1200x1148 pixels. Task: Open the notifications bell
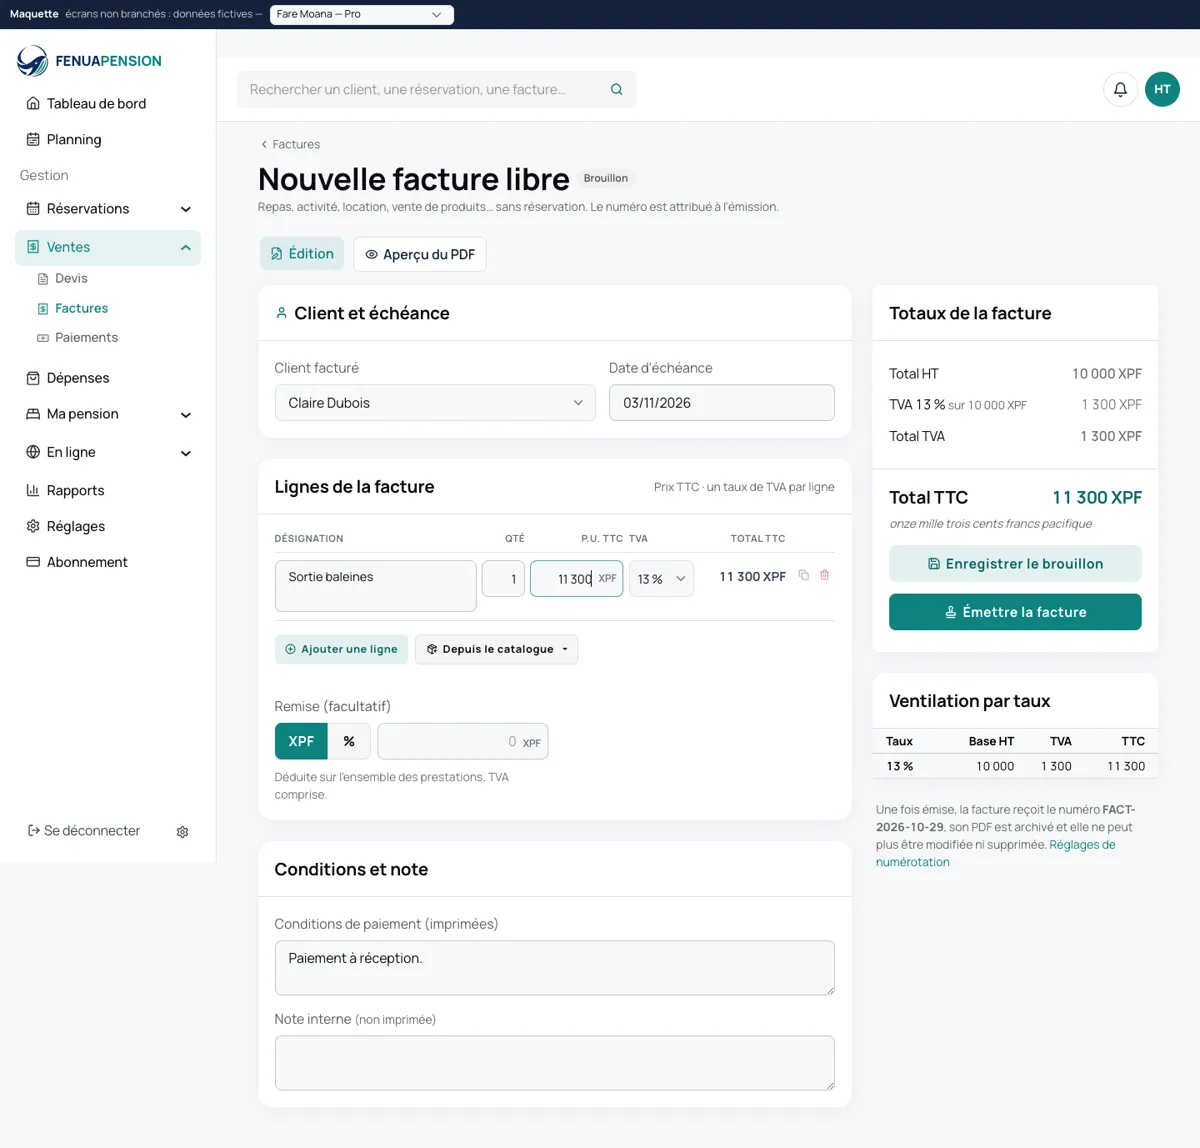[1120, 89]
